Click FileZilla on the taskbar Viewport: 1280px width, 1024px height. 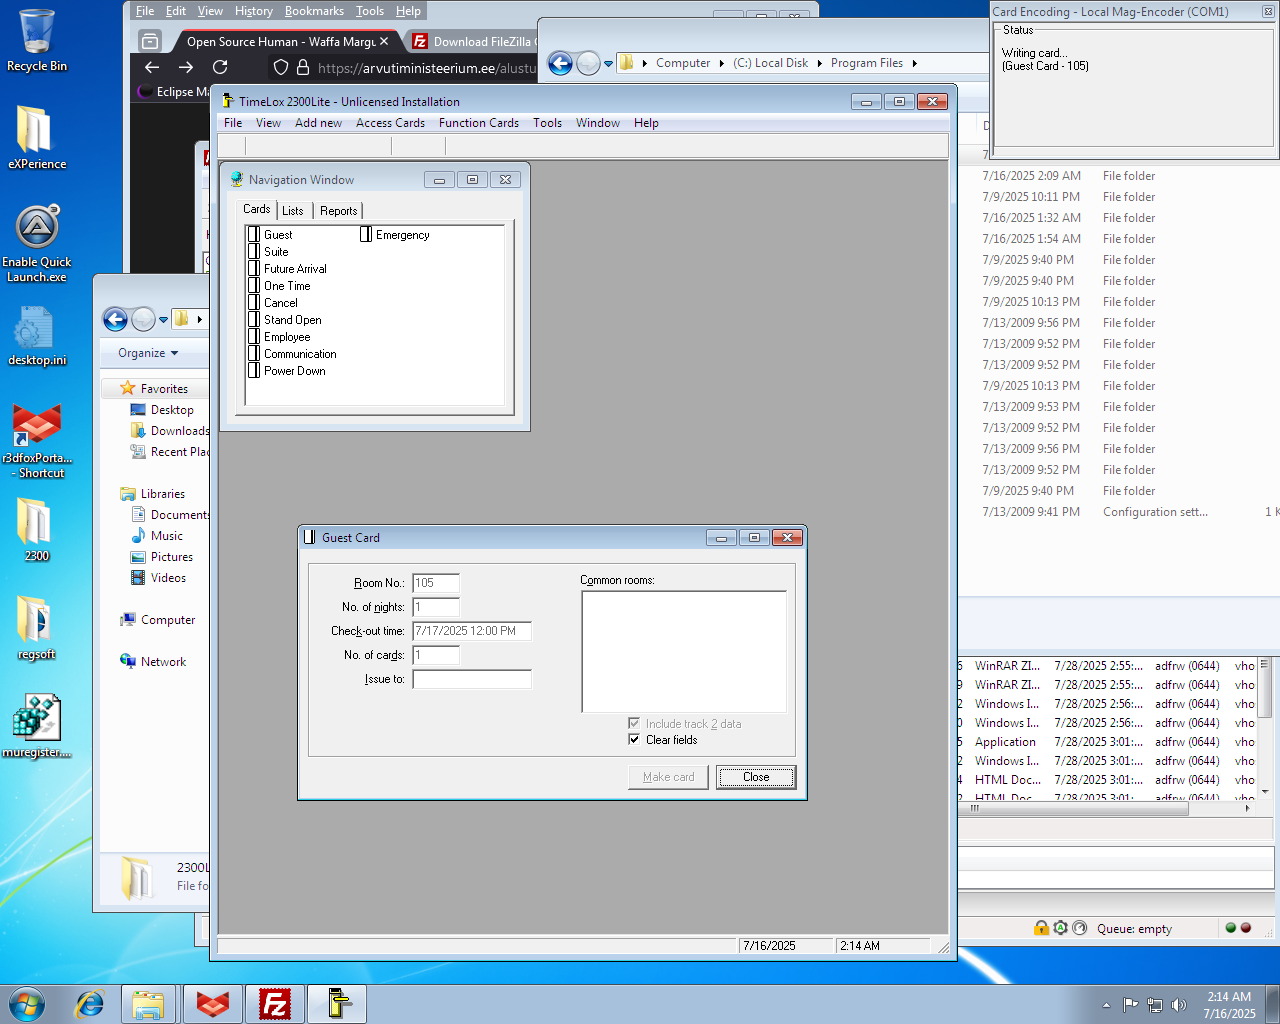coord(275,1004)
